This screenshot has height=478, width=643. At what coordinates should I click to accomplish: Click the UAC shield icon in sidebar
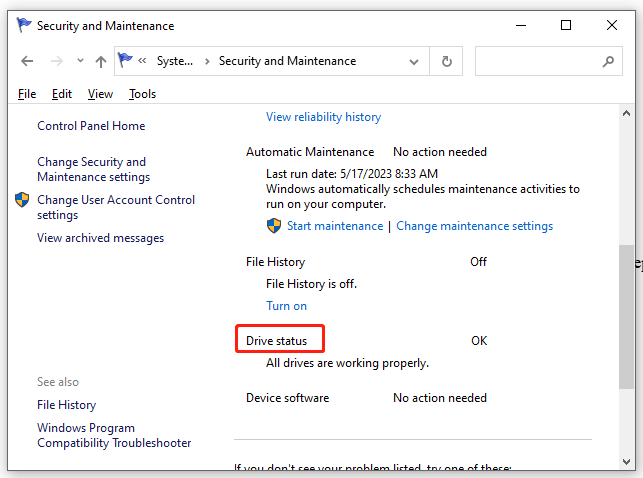pyautogui.click(x=22, y=200)
